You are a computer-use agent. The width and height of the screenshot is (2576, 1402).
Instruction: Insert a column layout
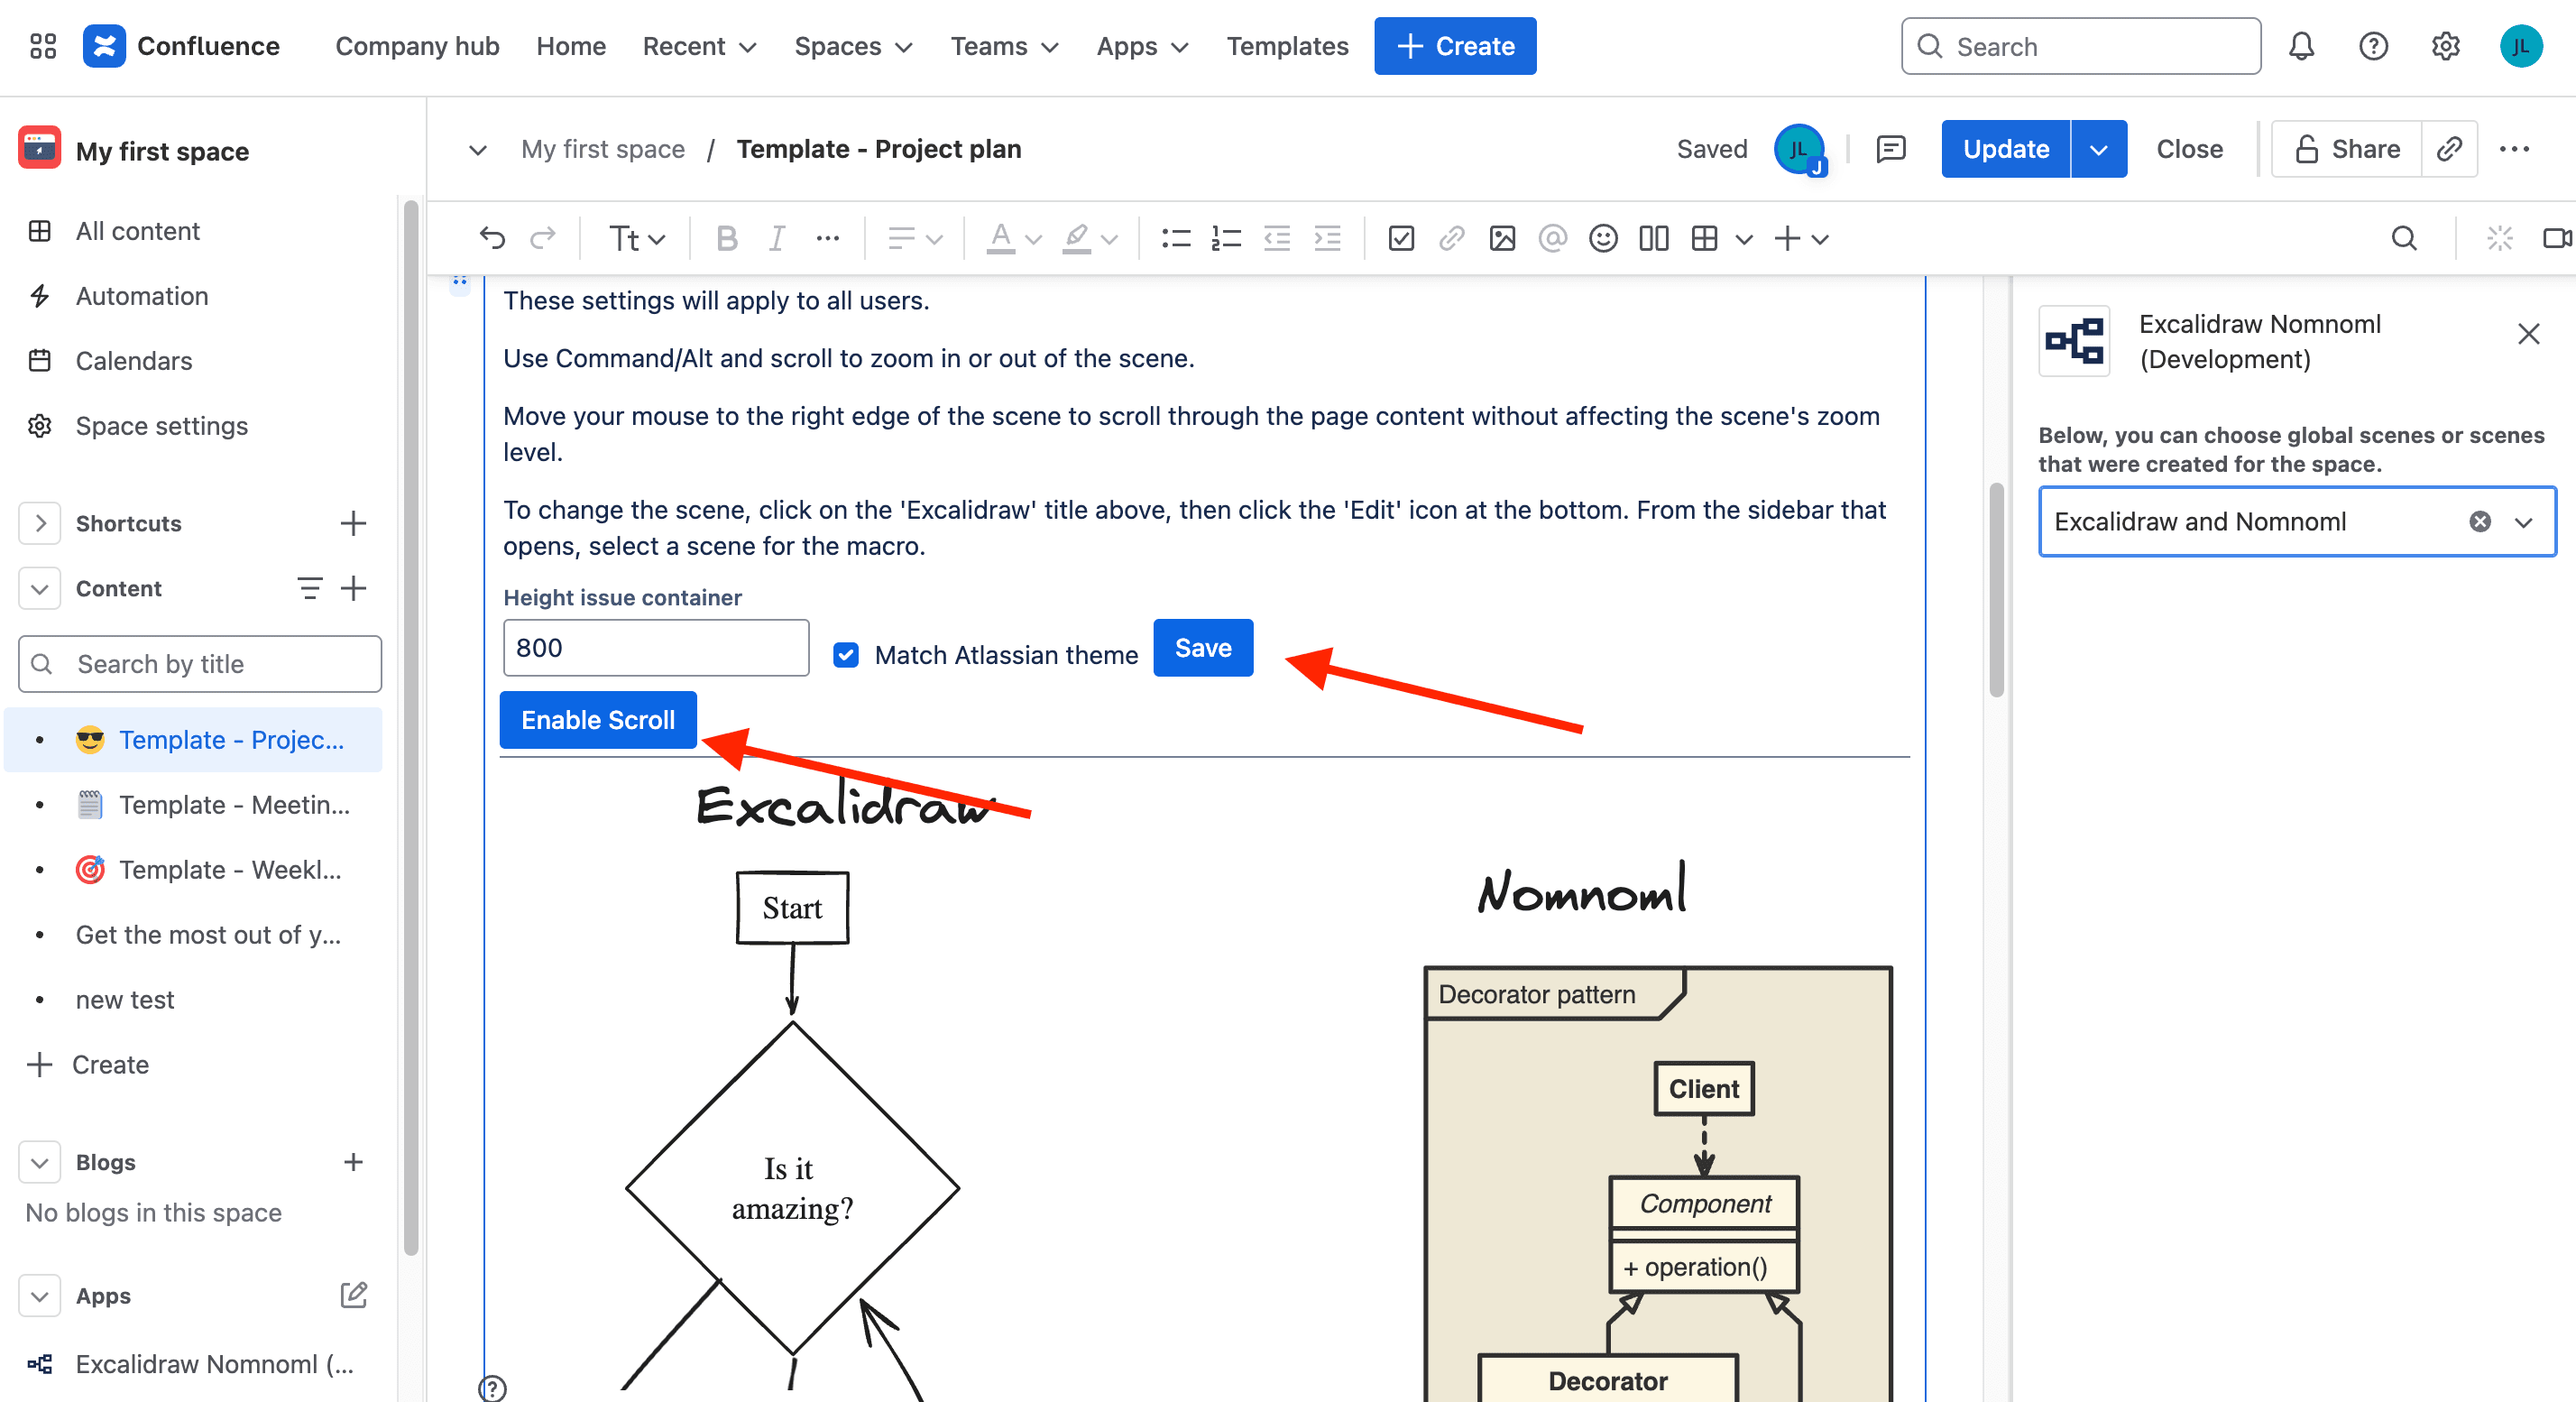click(1654, 238)
